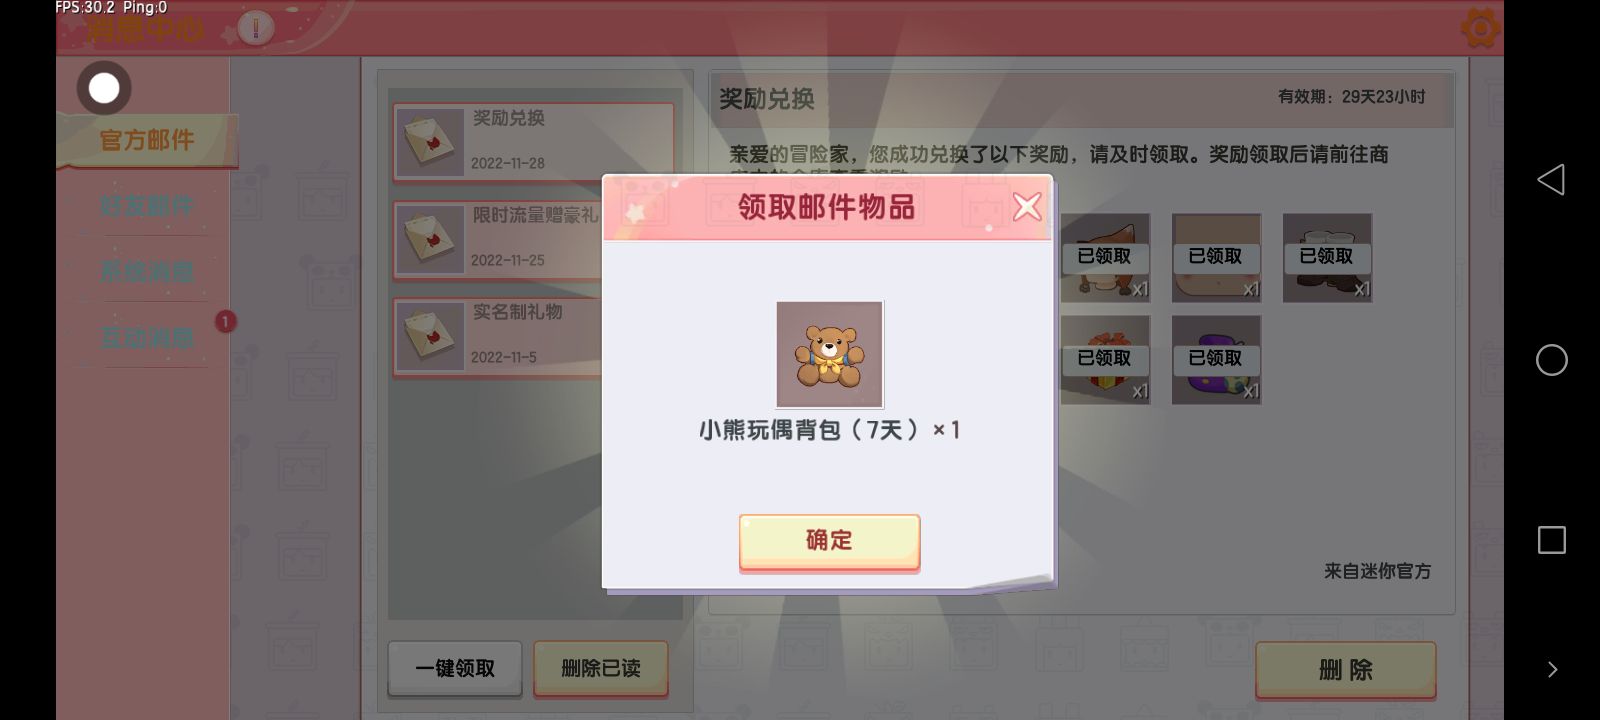This screenshot has height=720, width=1600.
Task: Select the 官方邮件 tab
Action: (147, 141)
